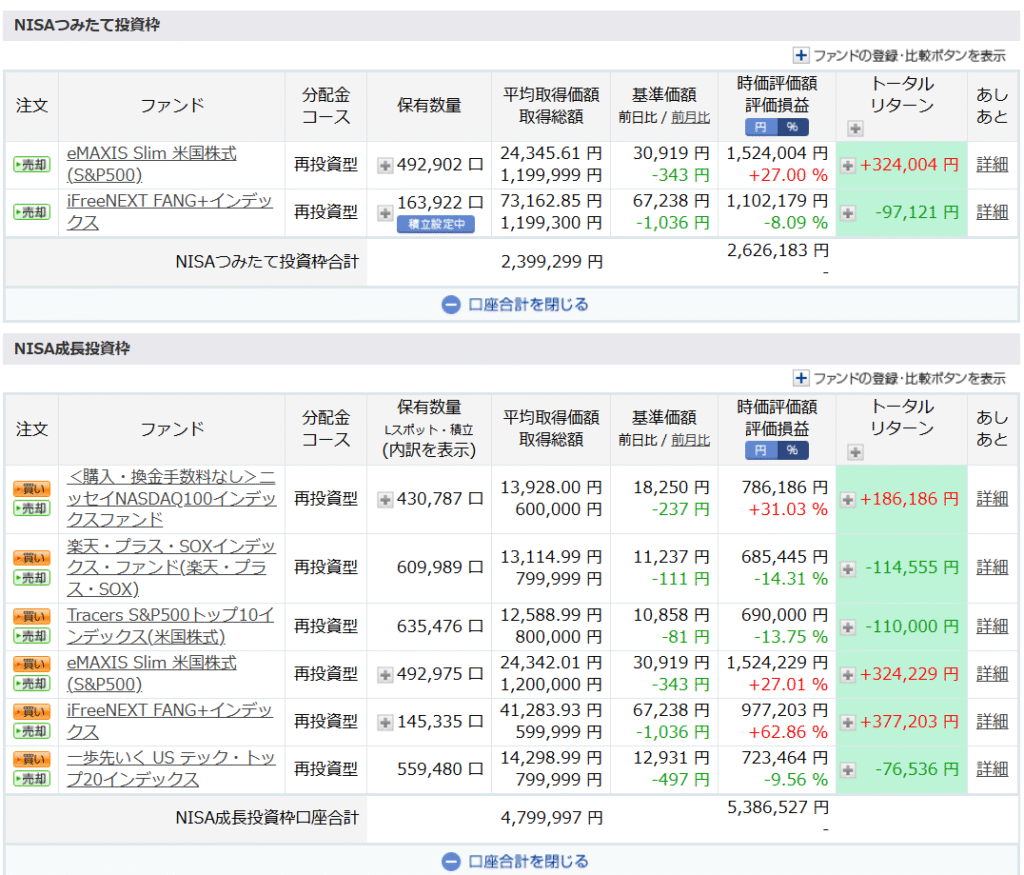Collapse 口座合計 under つみたて投資枠
Viewport: 1024px width, 875px height.
515,305
